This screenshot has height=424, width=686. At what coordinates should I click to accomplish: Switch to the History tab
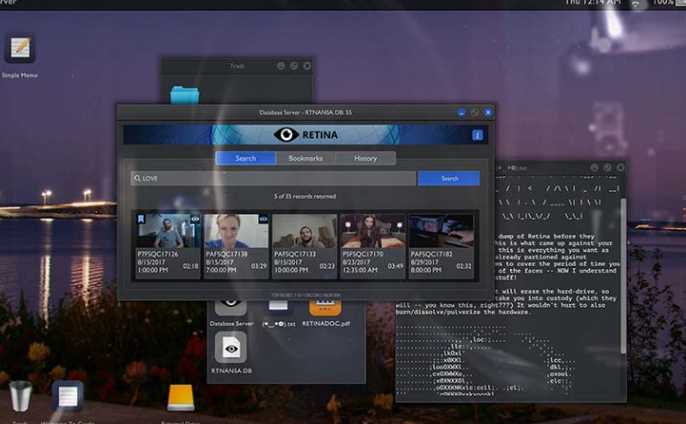click(x=365, y=158)
